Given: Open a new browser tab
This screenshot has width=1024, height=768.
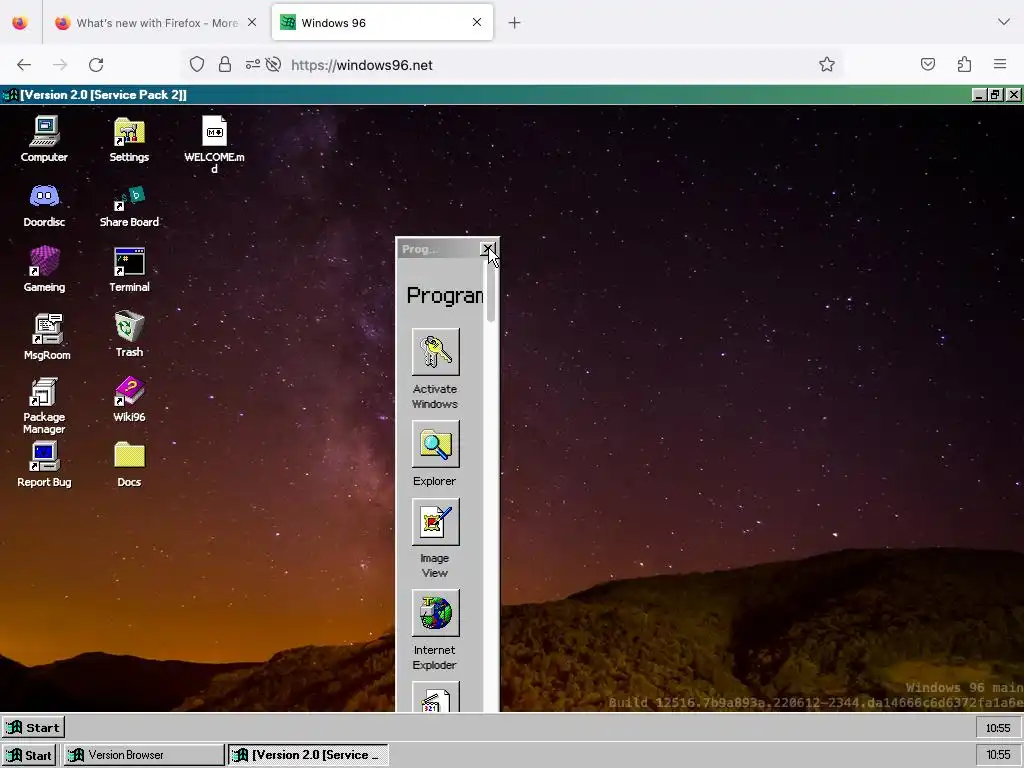Looking at the screenshot, I should [x=515, y=23].
